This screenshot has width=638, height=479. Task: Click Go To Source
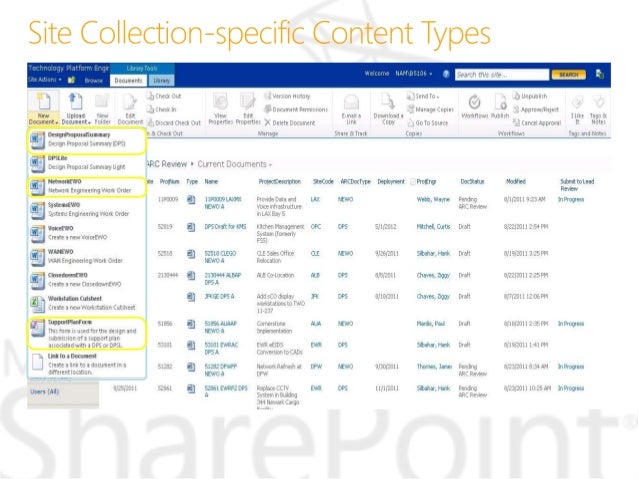click(x=428, y=122)
